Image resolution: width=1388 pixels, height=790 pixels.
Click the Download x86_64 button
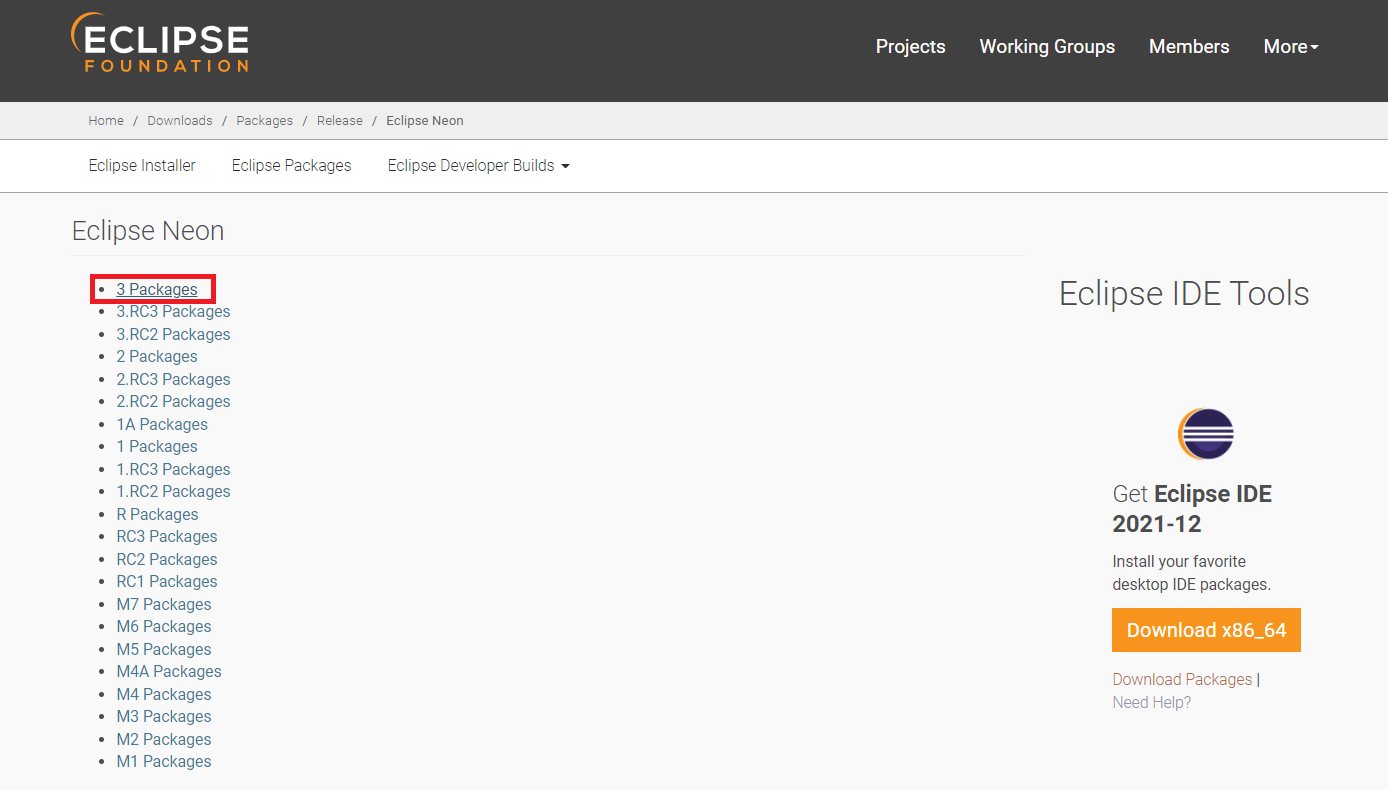pyautogui.click(x=1206, y=630)
